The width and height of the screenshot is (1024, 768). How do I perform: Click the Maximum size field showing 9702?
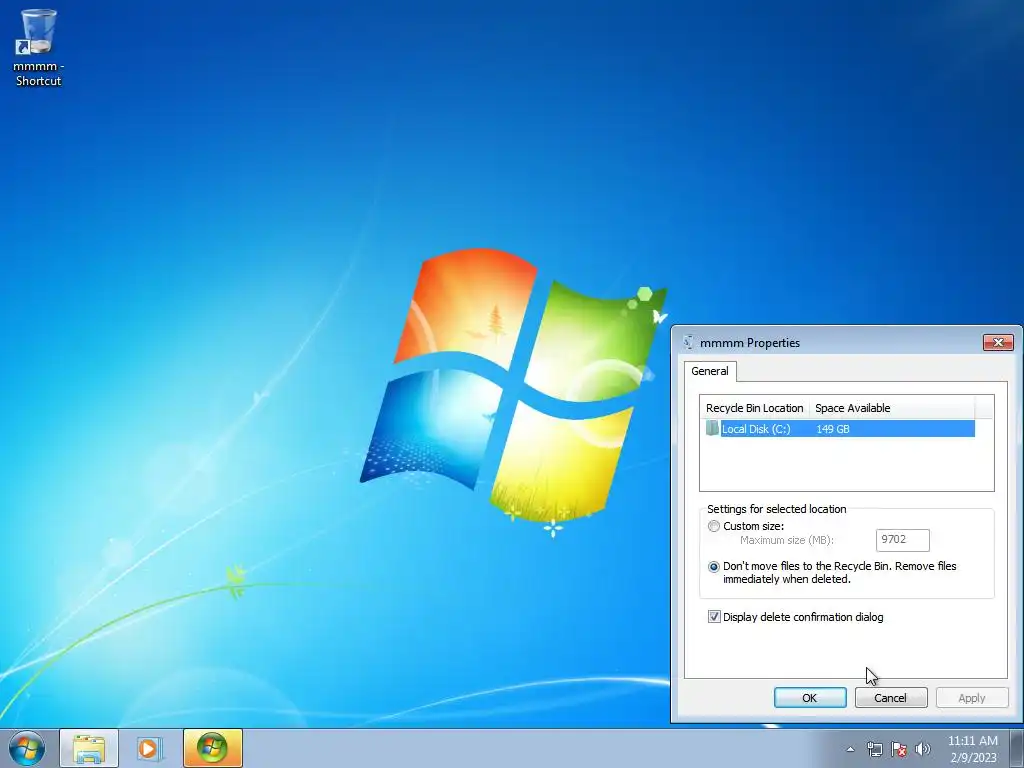tap(903, 539)
